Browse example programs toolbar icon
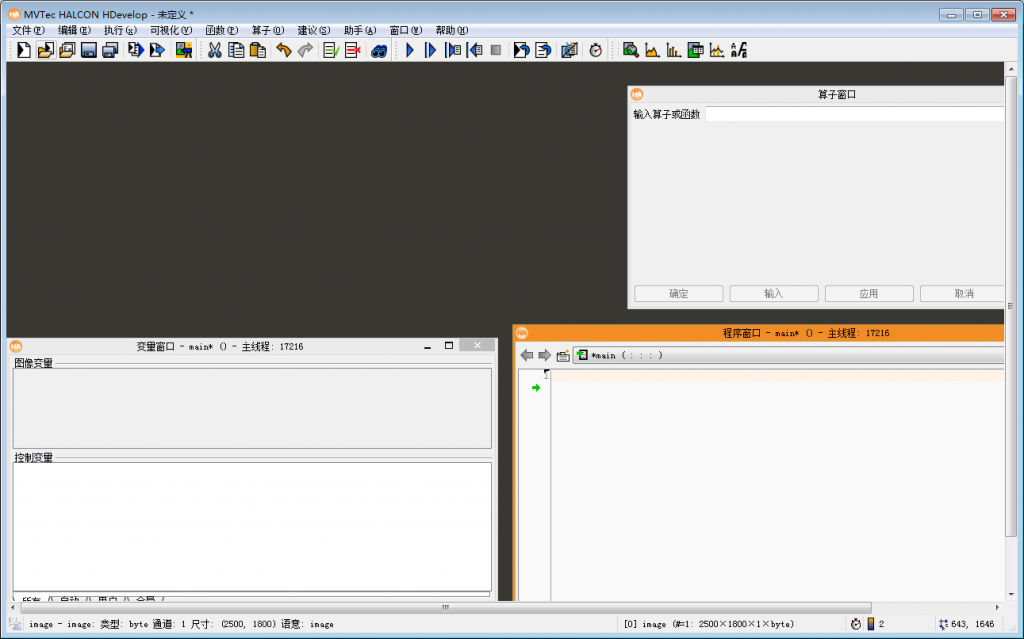The height and width of the screenshot is (639, 1024). click(67, 50)
